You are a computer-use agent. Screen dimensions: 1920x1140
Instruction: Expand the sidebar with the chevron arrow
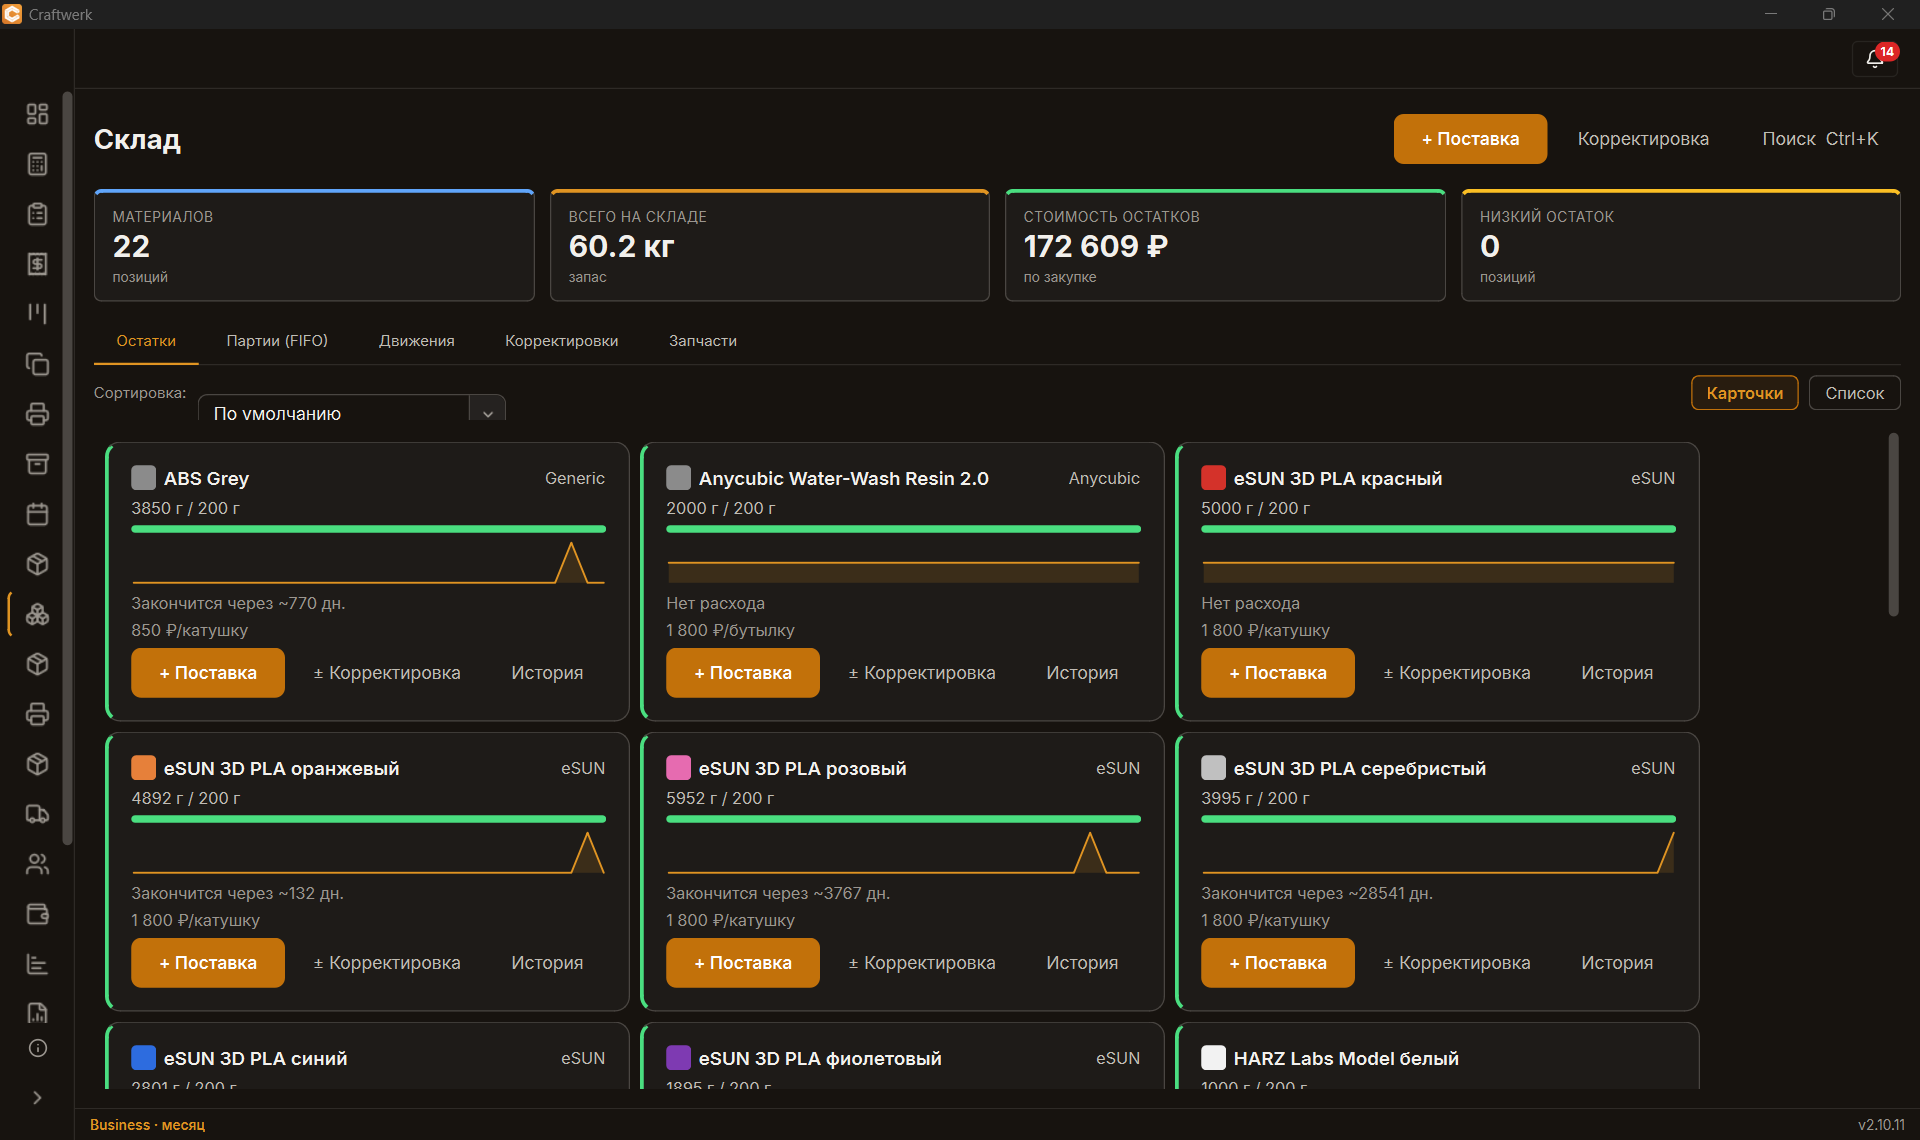click(37, 1098)
